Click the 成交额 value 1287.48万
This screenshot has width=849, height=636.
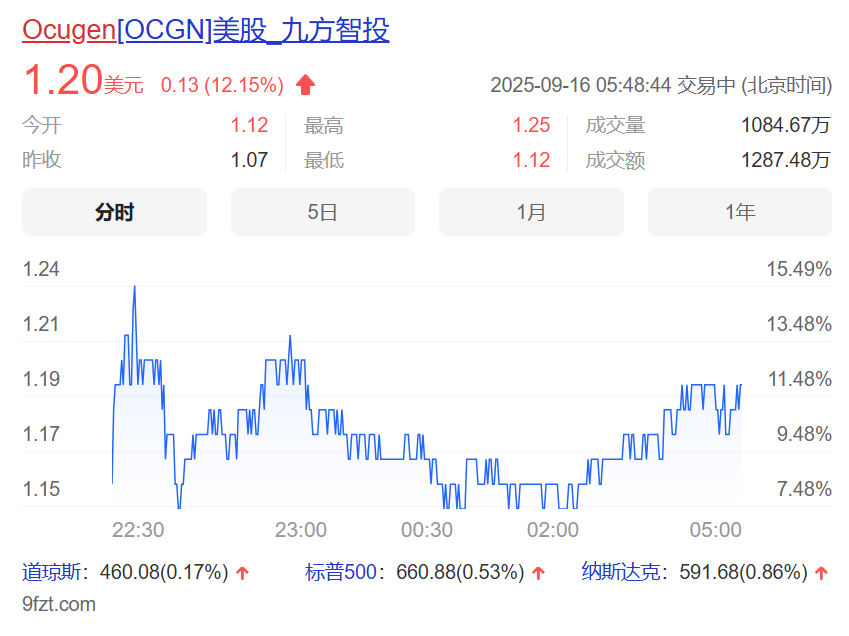tap(786, 160)
